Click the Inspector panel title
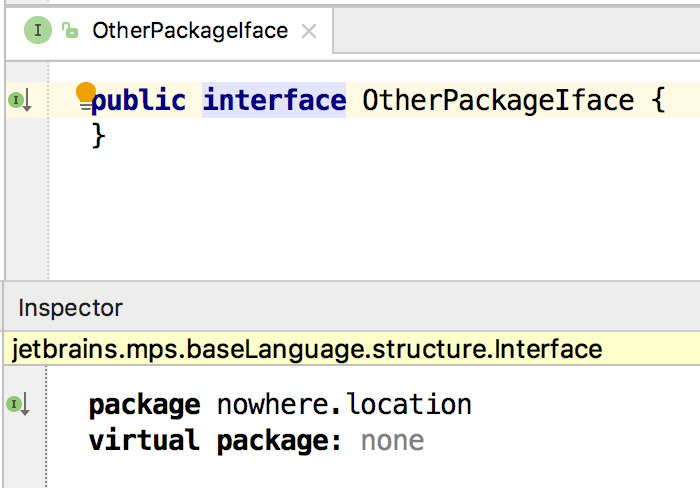 (70, 308)
